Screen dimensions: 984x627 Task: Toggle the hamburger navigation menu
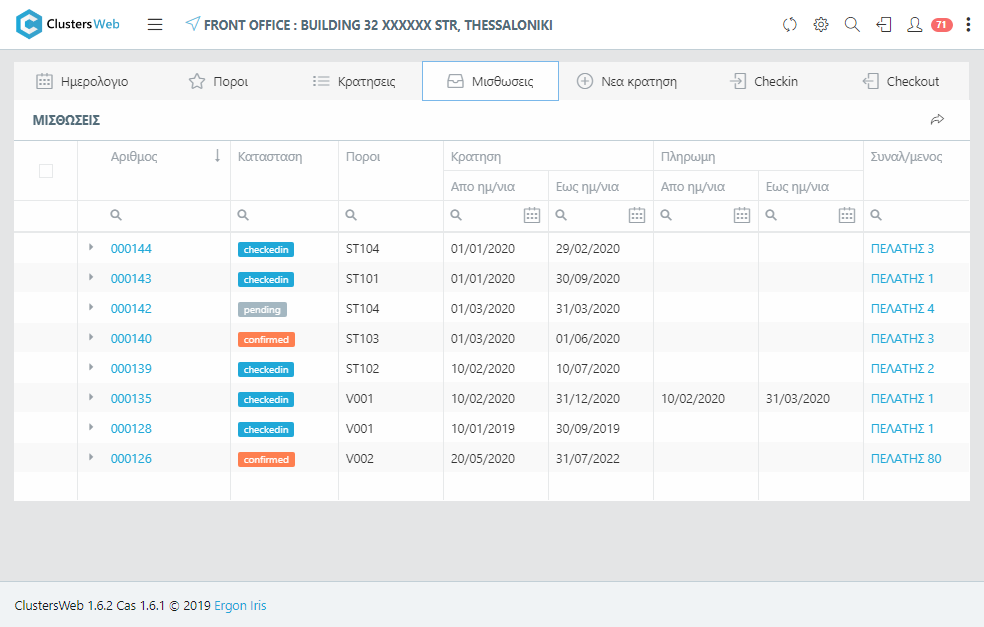click(x=155, y=25)
